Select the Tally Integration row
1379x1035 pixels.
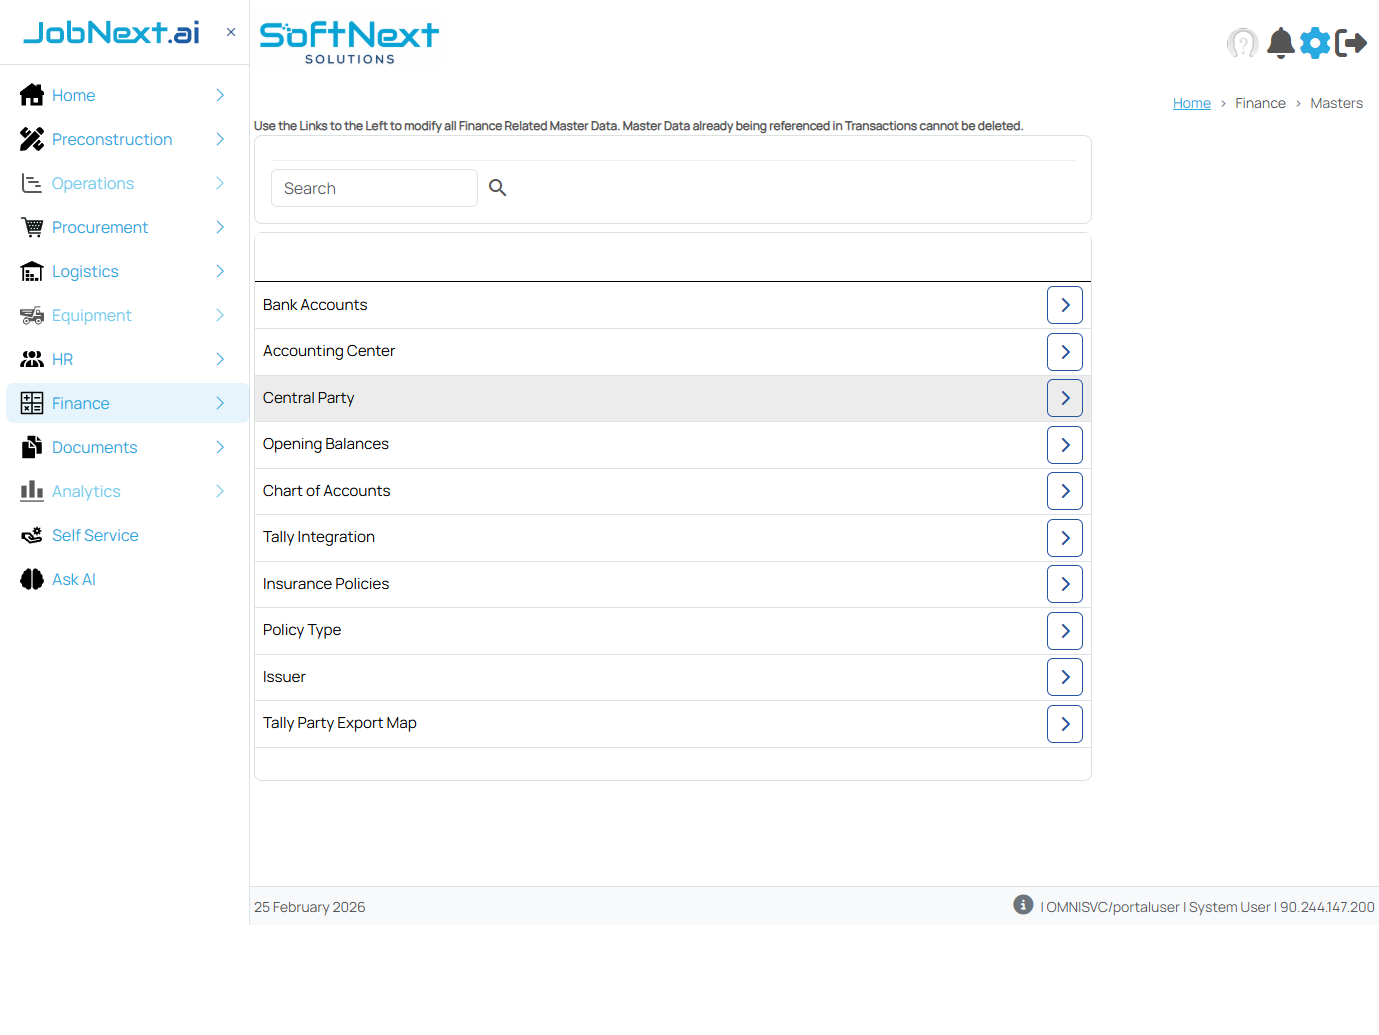tap(319, 537)
